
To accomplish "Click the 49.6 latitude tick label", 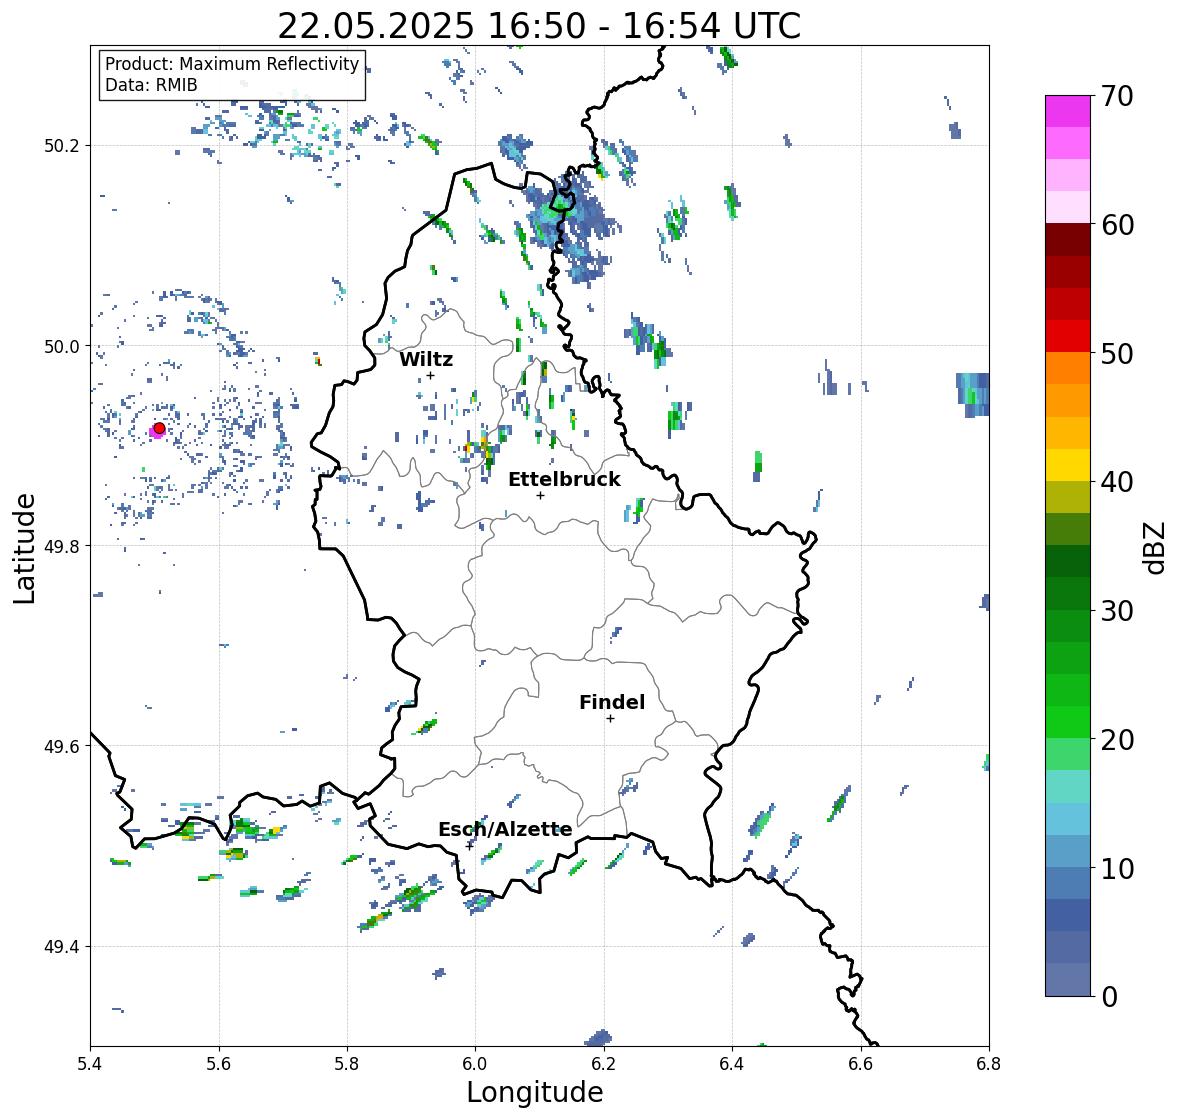I will coord(62,746).
